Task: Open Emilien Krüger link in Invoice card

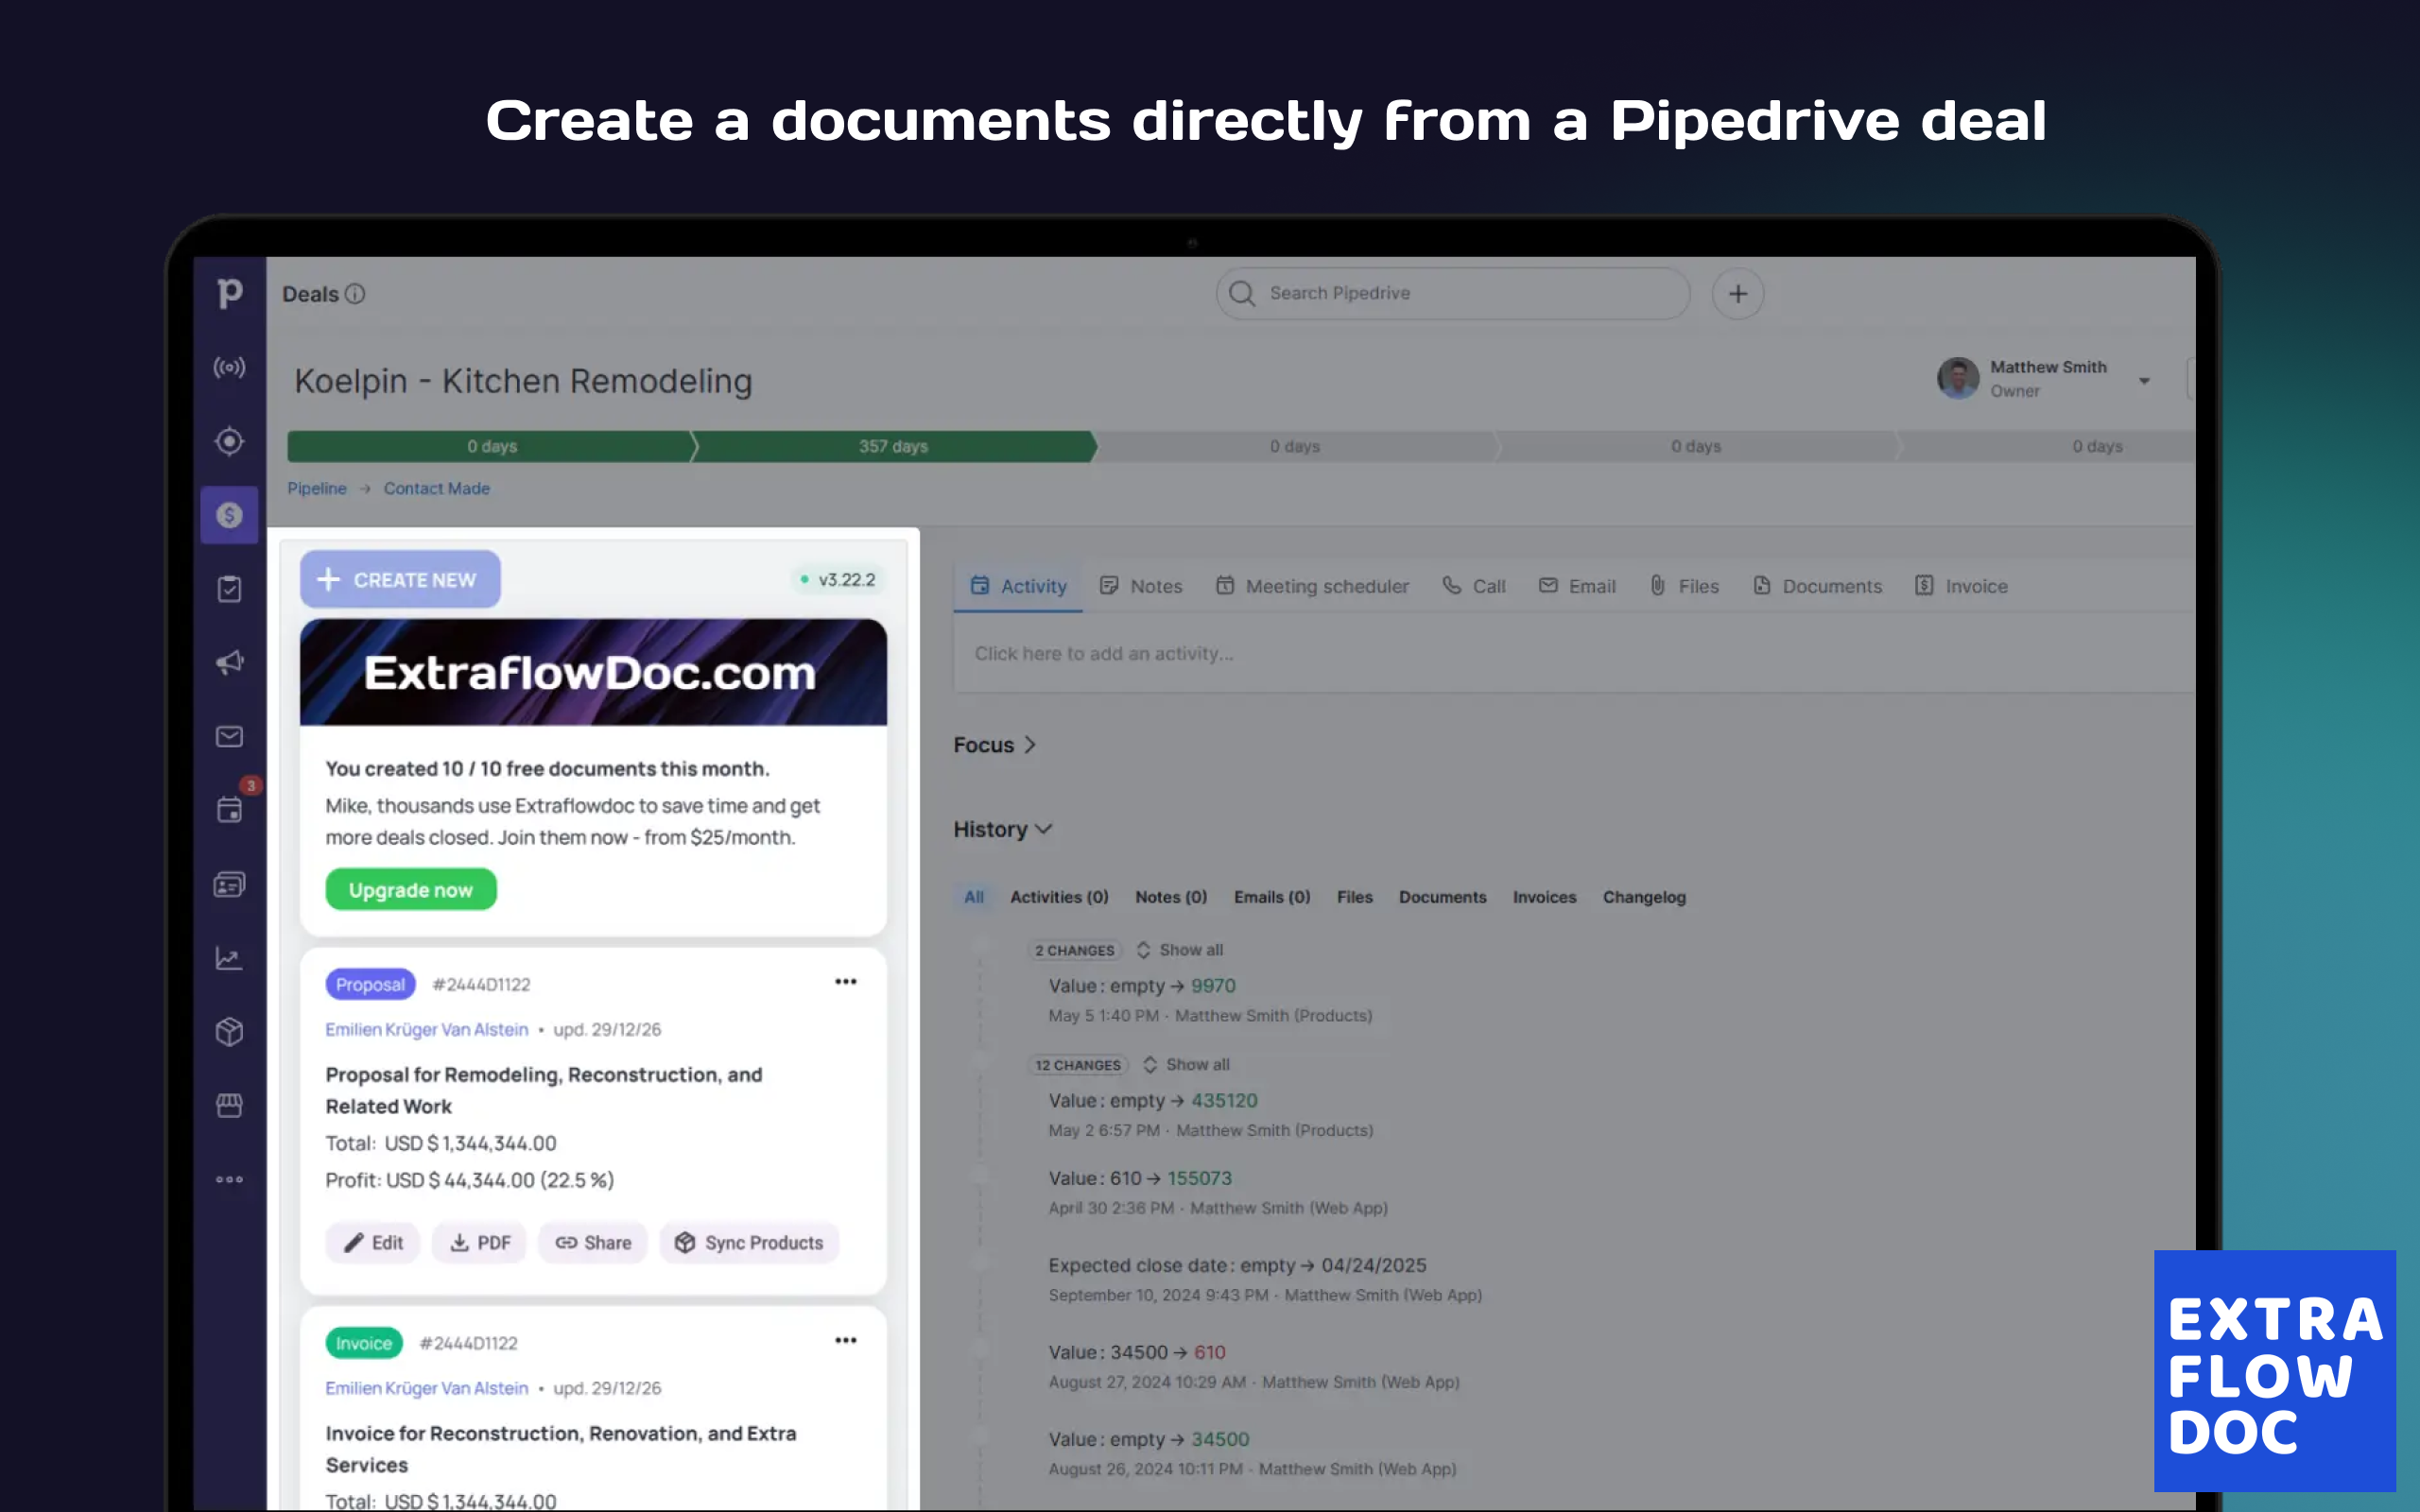Action: 427,1388
